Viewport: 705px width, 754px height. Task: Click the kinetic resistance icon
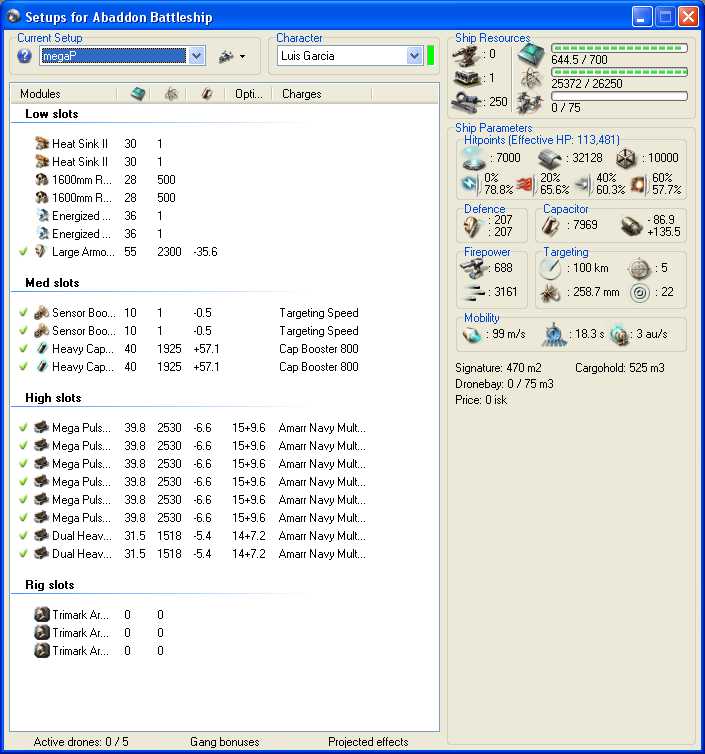pyautogui.click(x=582, y=184)
